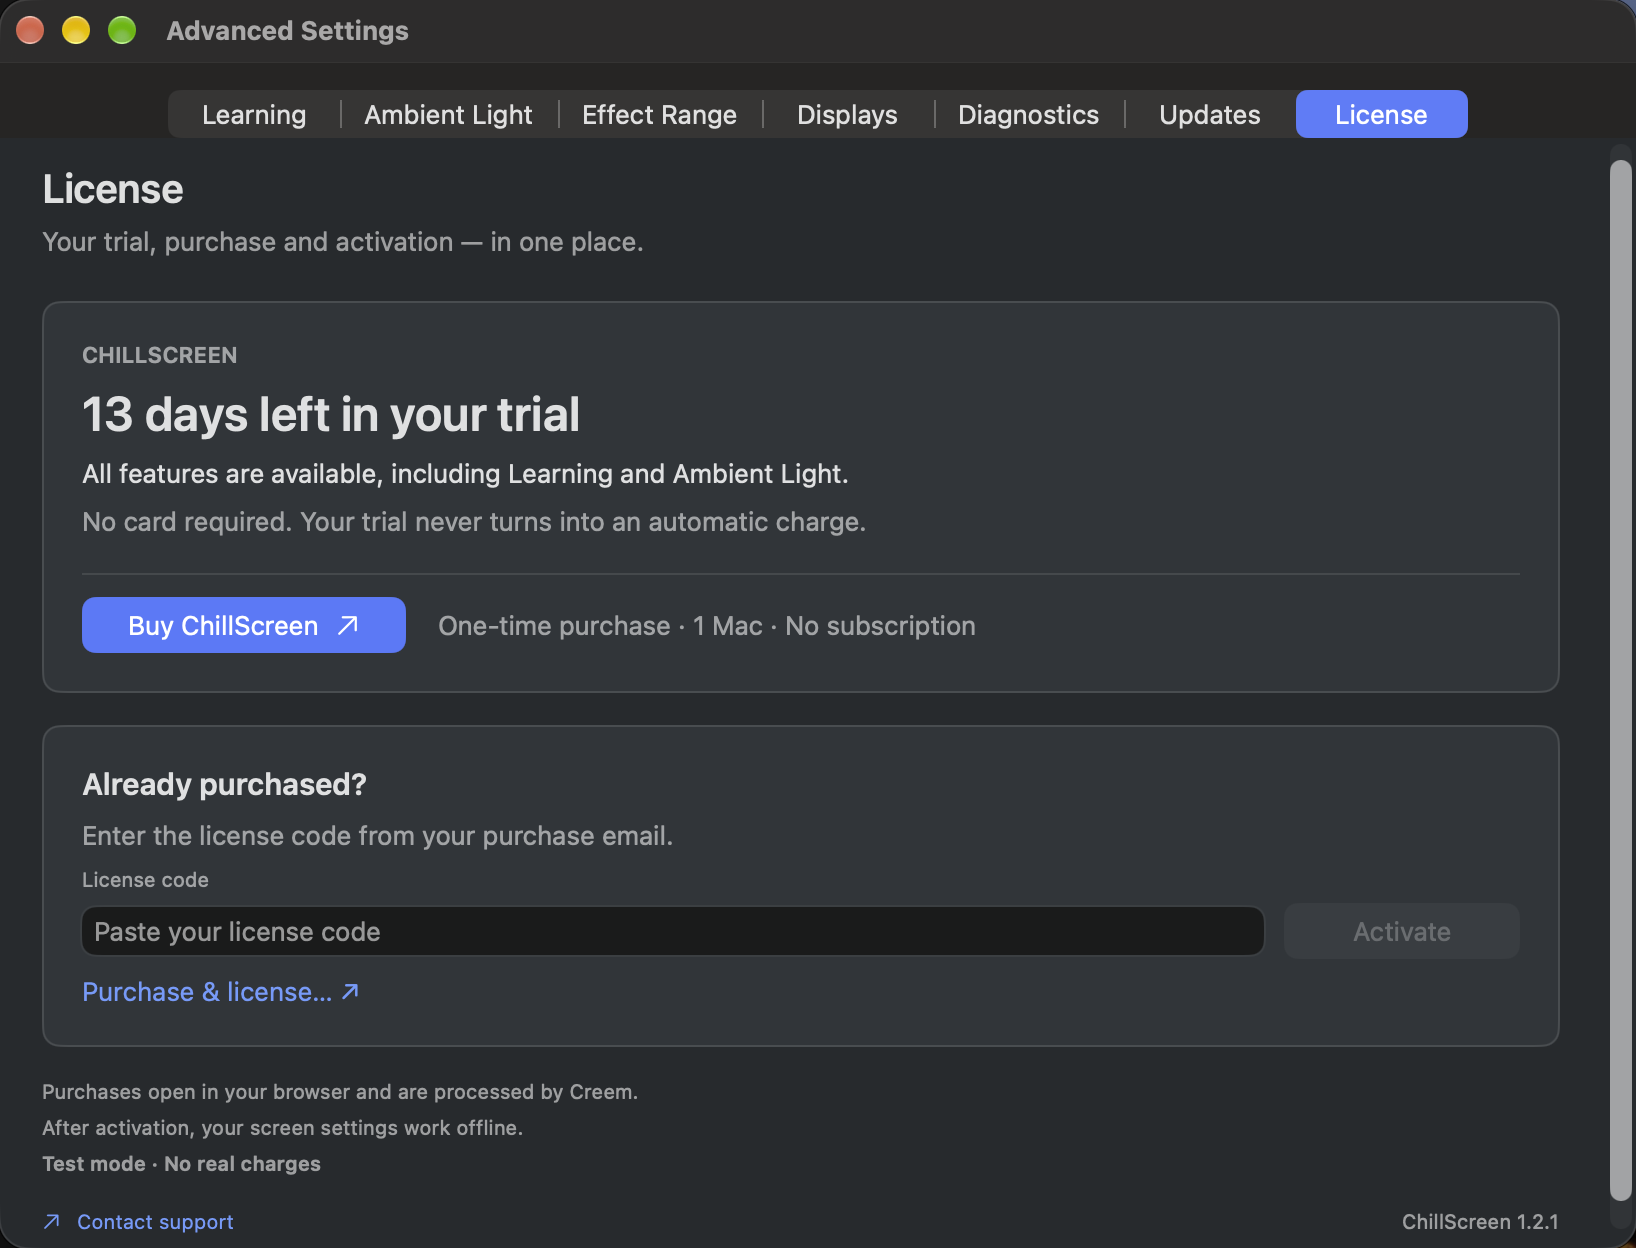
Task: Minimize the Advanced Settings window
Action: [76, 30]
